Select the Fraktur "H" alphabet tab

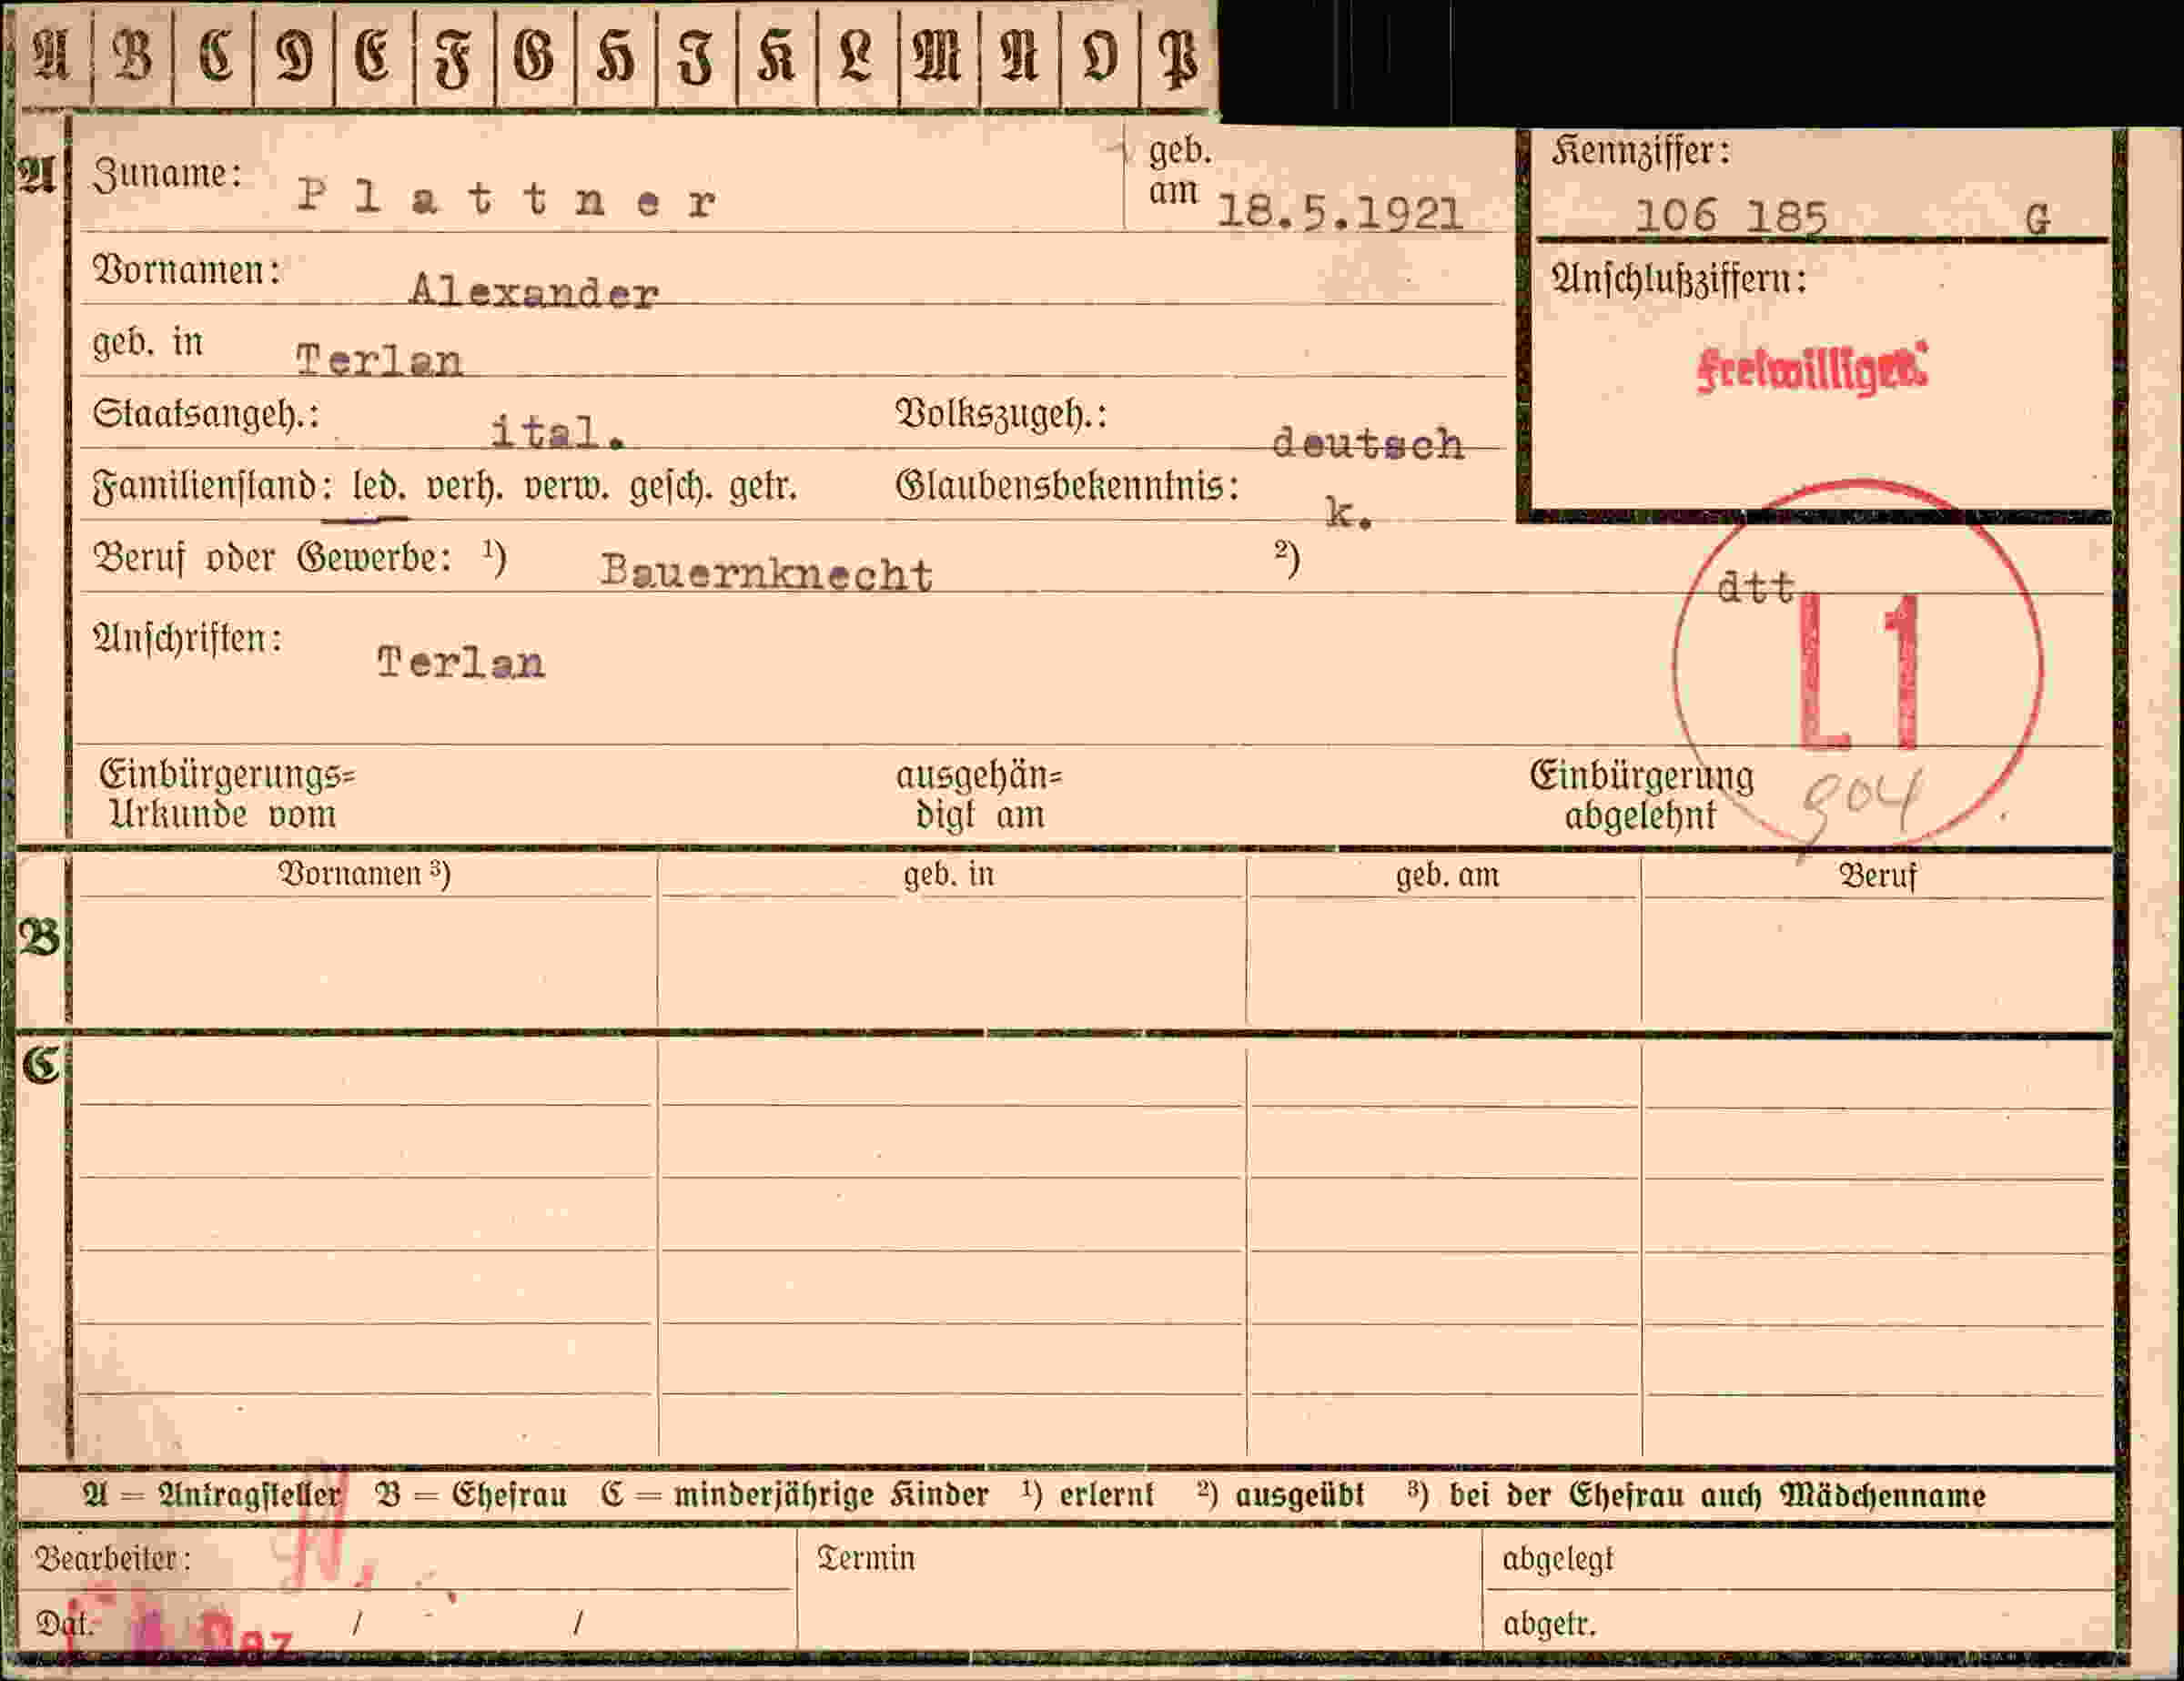point(614,55)
